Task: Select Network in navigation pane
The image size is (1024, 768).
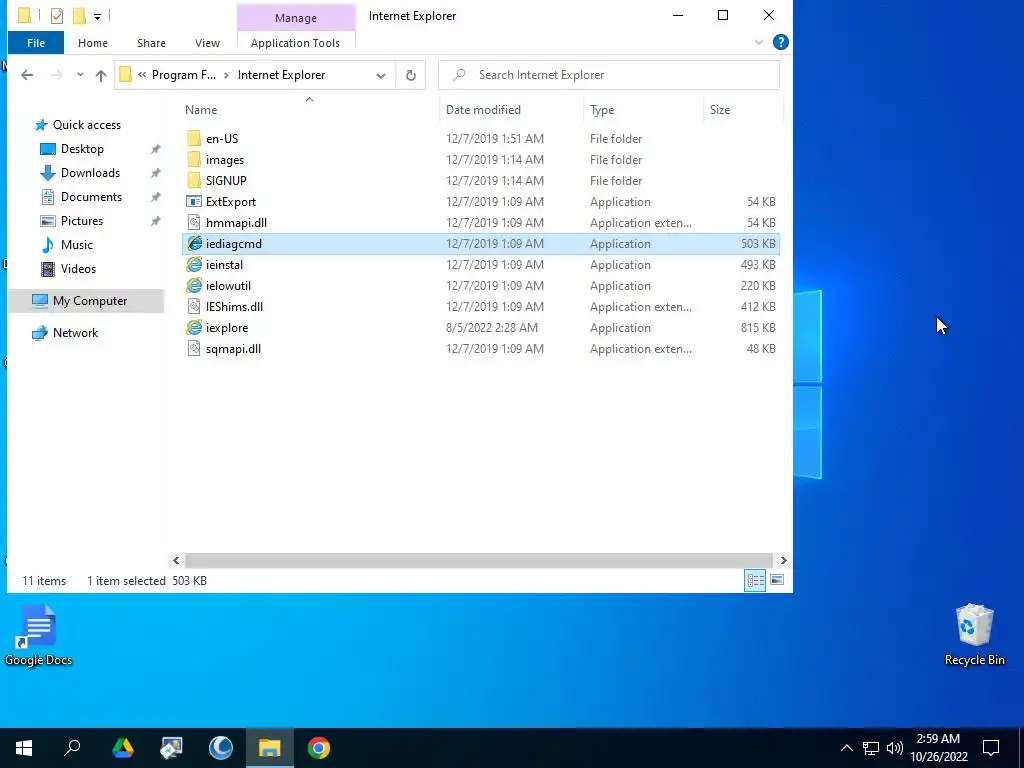Action: point(75,333)
